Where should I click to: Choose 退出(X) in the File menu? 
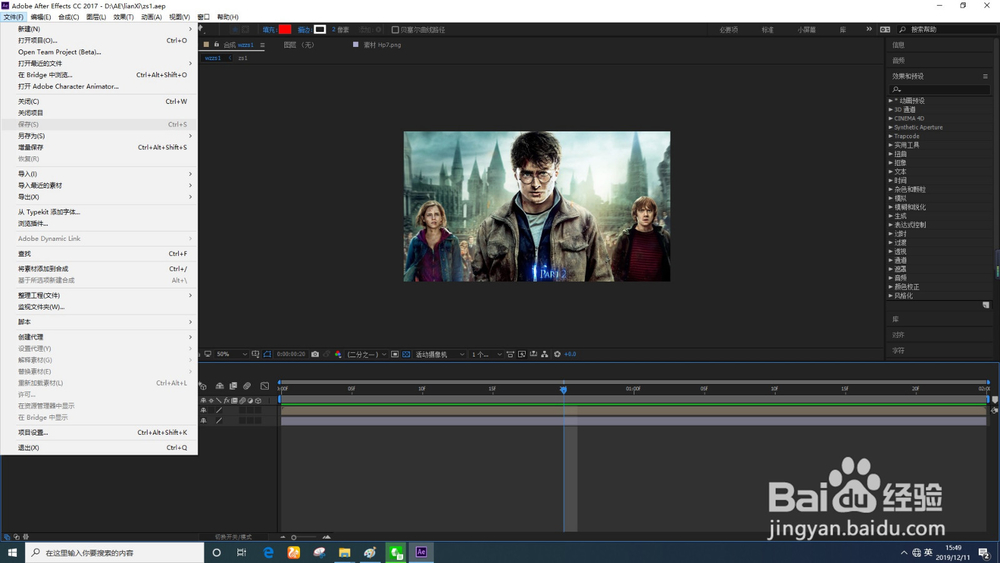(x=99, y=448)
